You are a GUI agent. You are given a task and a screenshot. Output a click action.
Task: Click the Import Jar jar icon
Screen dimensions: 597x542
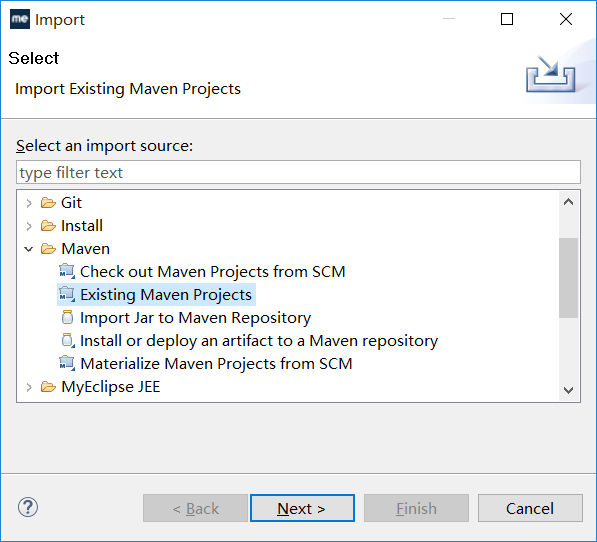67,317
